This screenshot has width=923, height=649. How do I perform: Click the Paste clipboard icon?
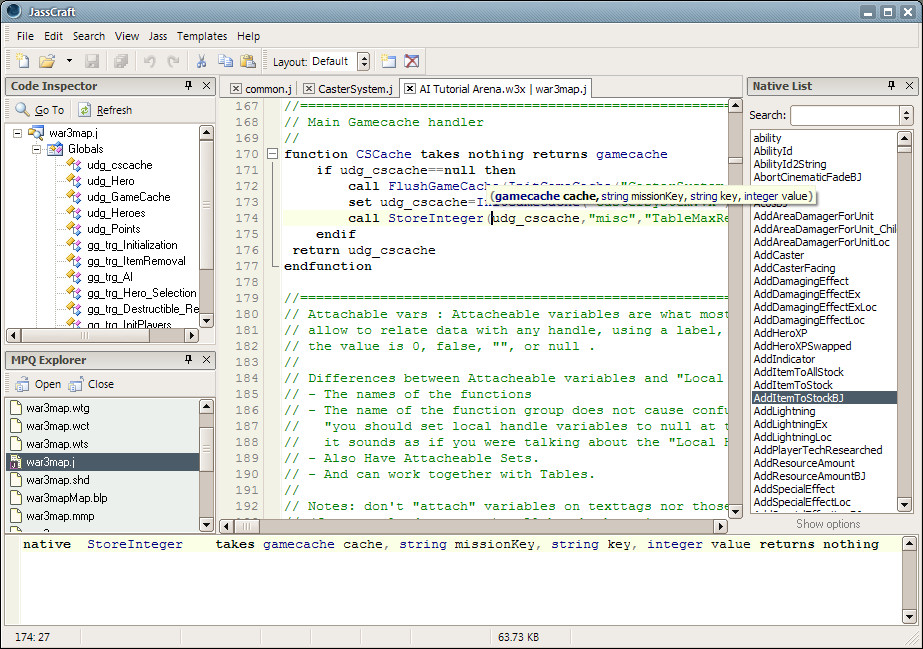click(247, 61)
